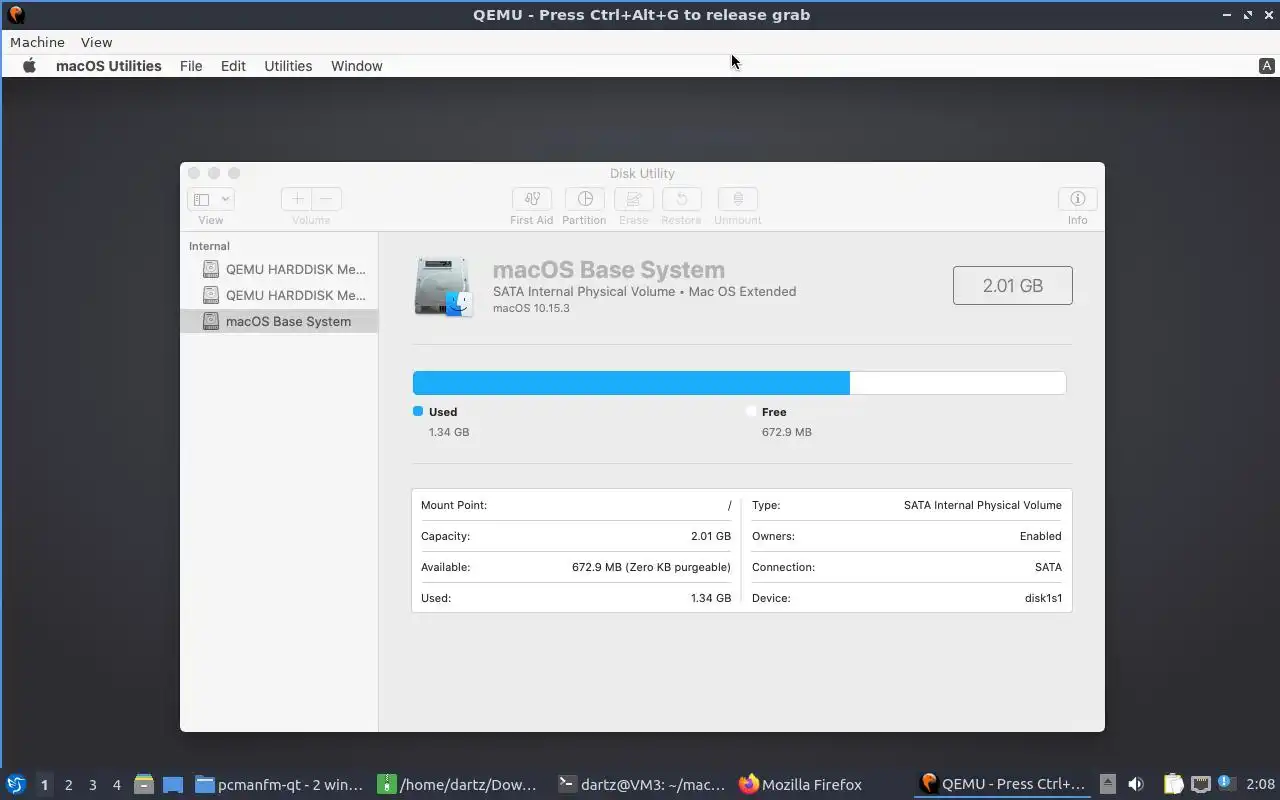Click the remove volume minus button

coord(326,199)
